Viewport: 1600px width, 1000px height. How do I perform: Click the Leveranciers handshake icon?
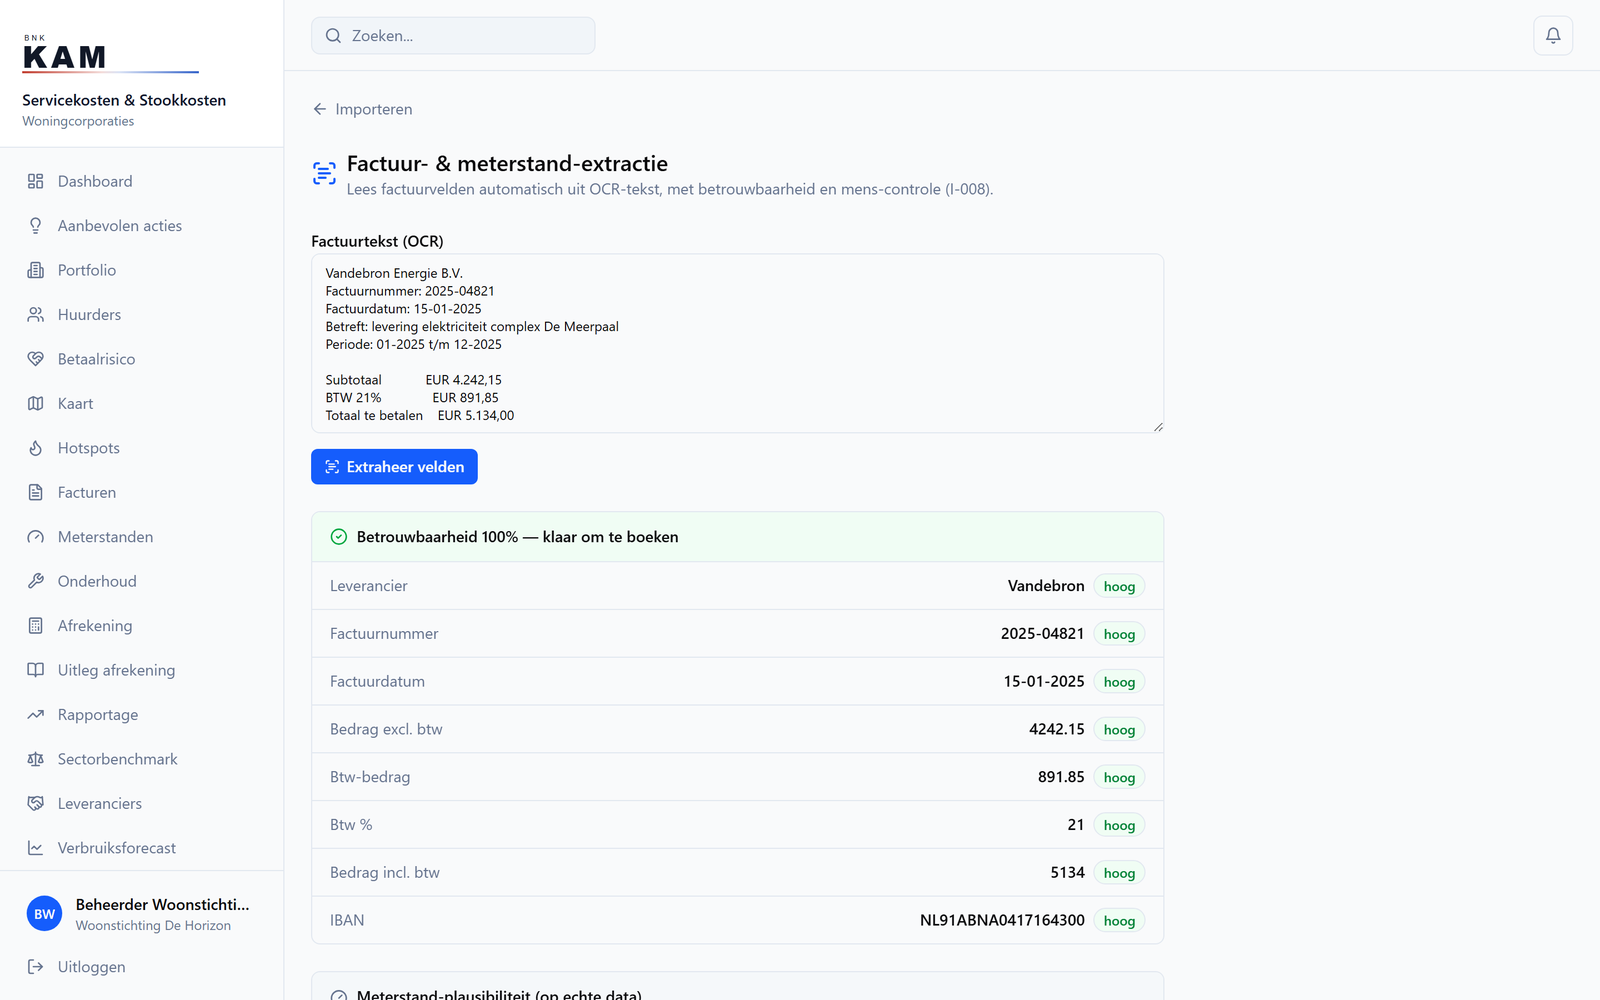coord(36,804)
